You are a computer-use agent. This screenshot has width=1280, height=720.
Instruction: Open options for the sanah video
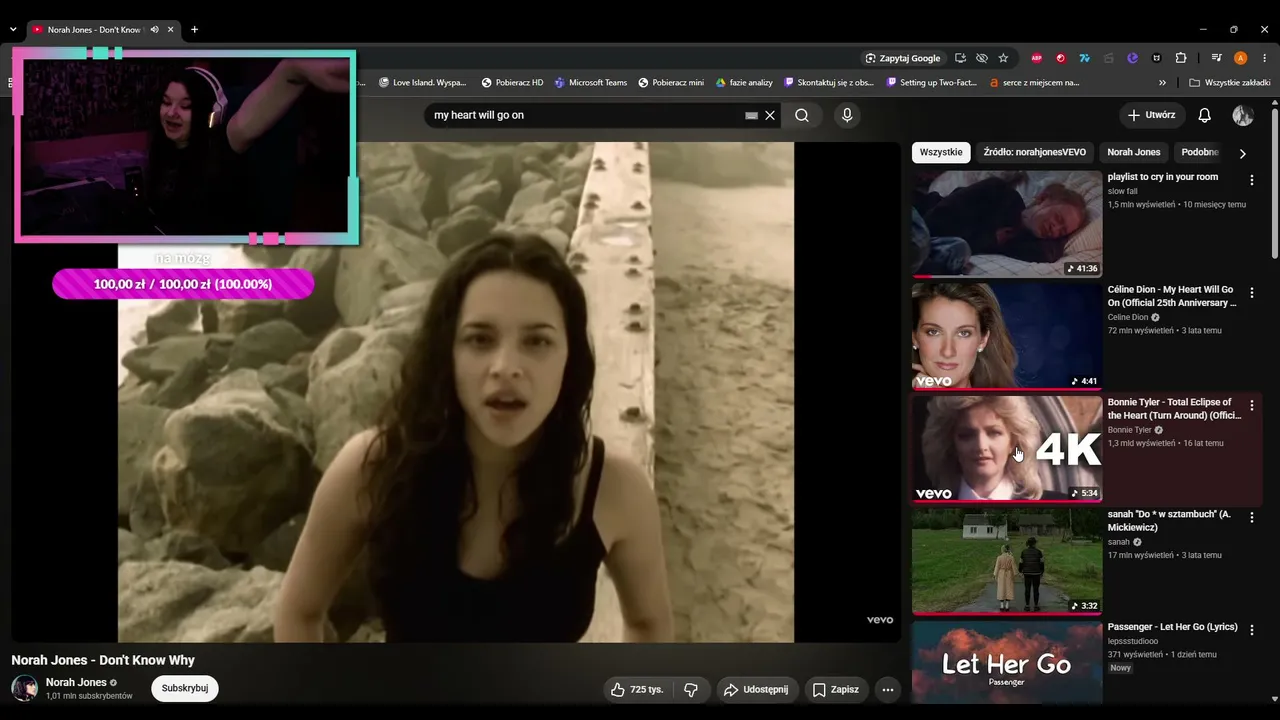[x=1252, y=518]
